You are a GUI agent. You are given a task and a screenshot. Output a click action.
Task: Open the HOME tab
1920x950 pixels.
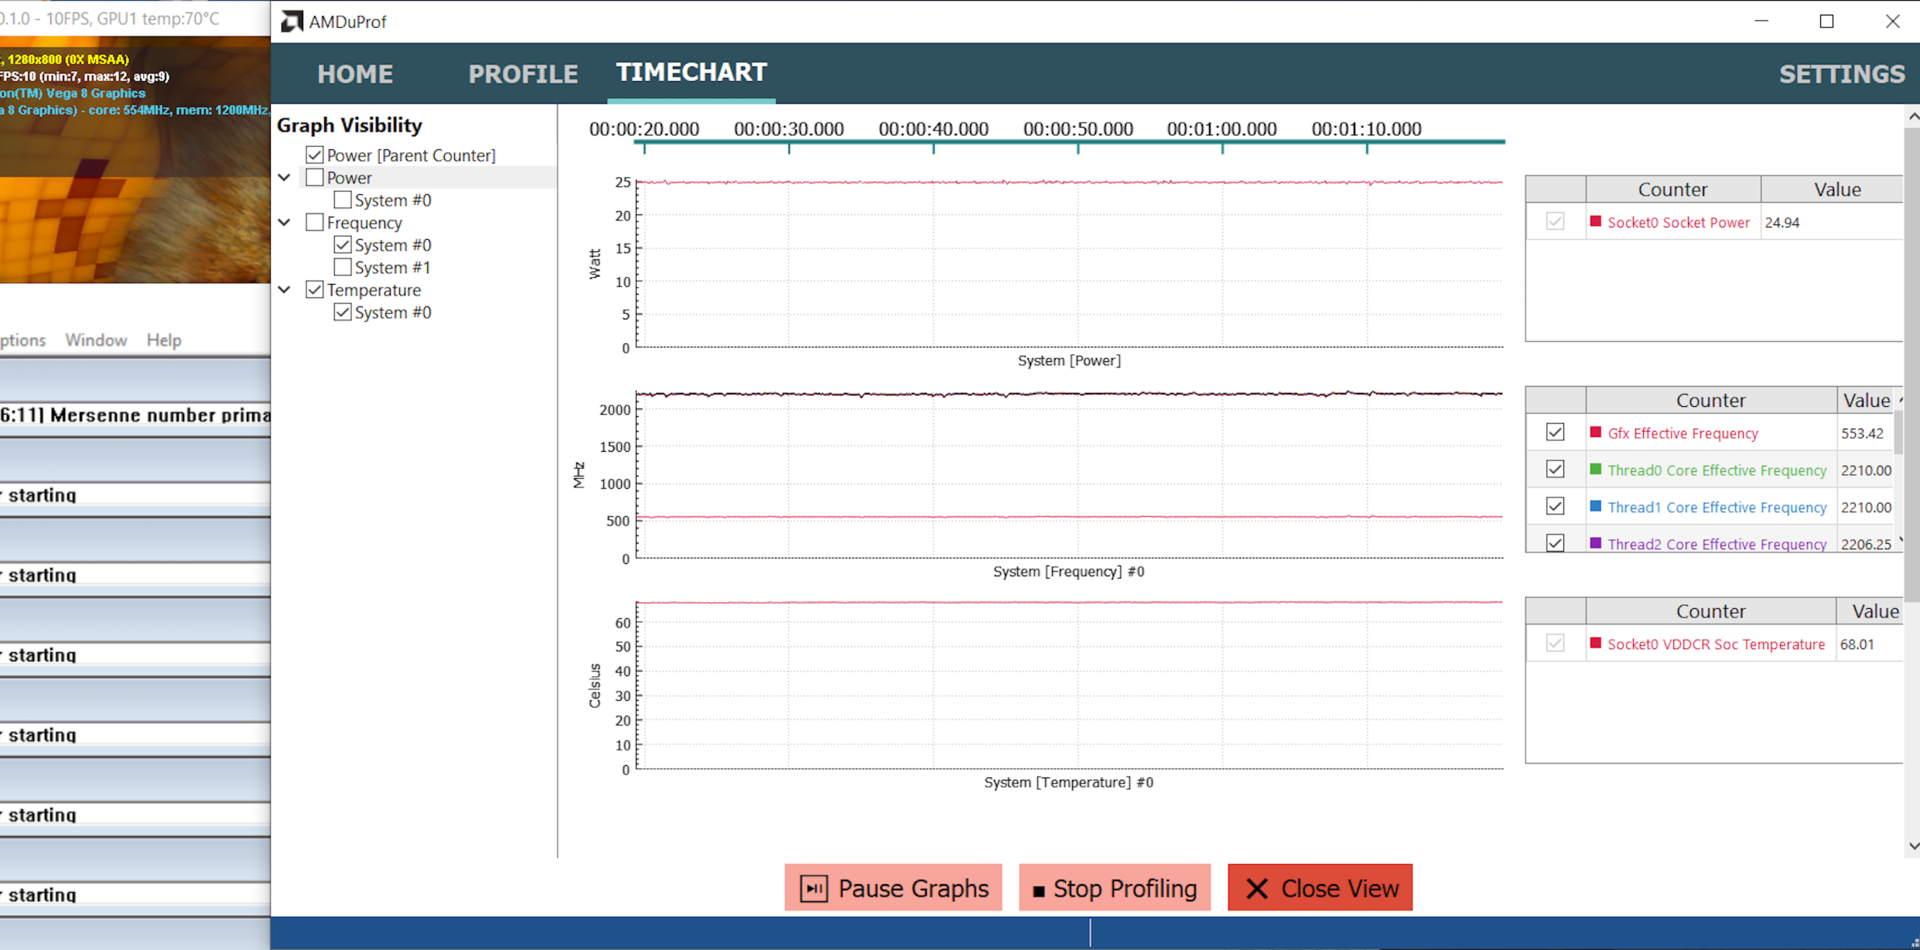pyautogui.click(x=355, y=74)
